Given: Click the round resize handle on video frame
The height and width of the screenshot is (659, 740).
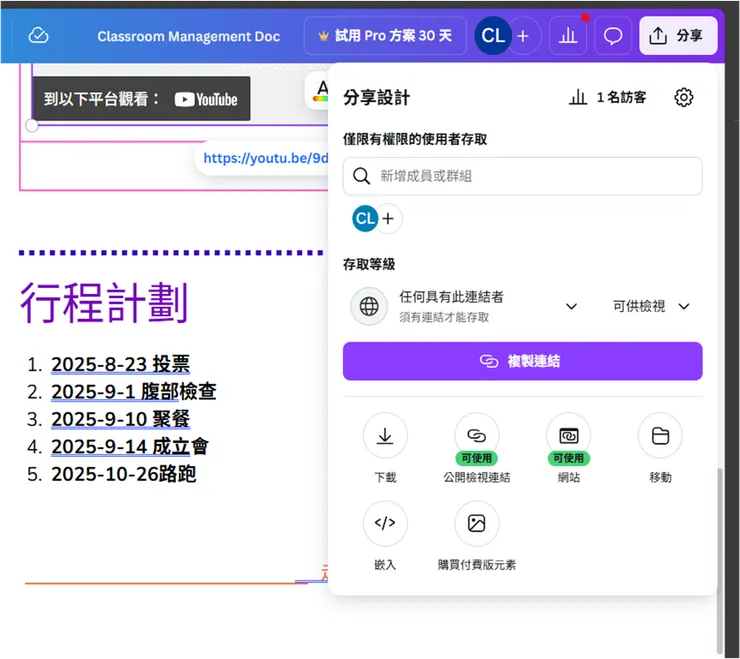Looking at the screenshot, I should click(32, 126).
